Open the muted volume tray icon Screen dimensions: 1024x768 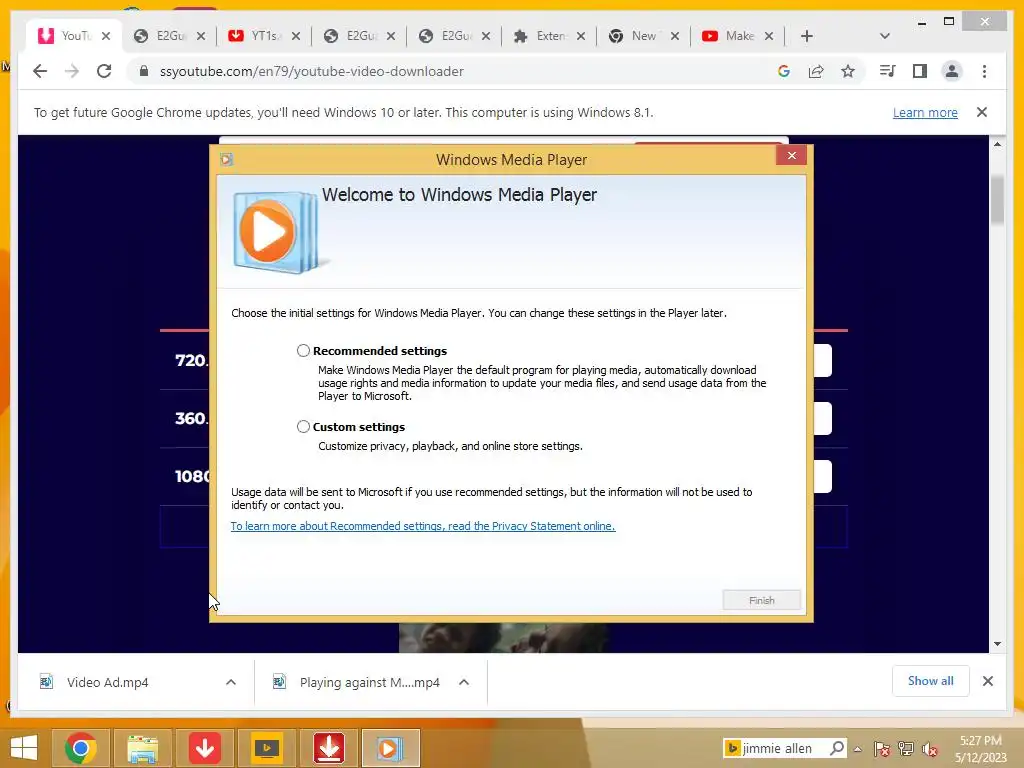(x=930, y=749)
